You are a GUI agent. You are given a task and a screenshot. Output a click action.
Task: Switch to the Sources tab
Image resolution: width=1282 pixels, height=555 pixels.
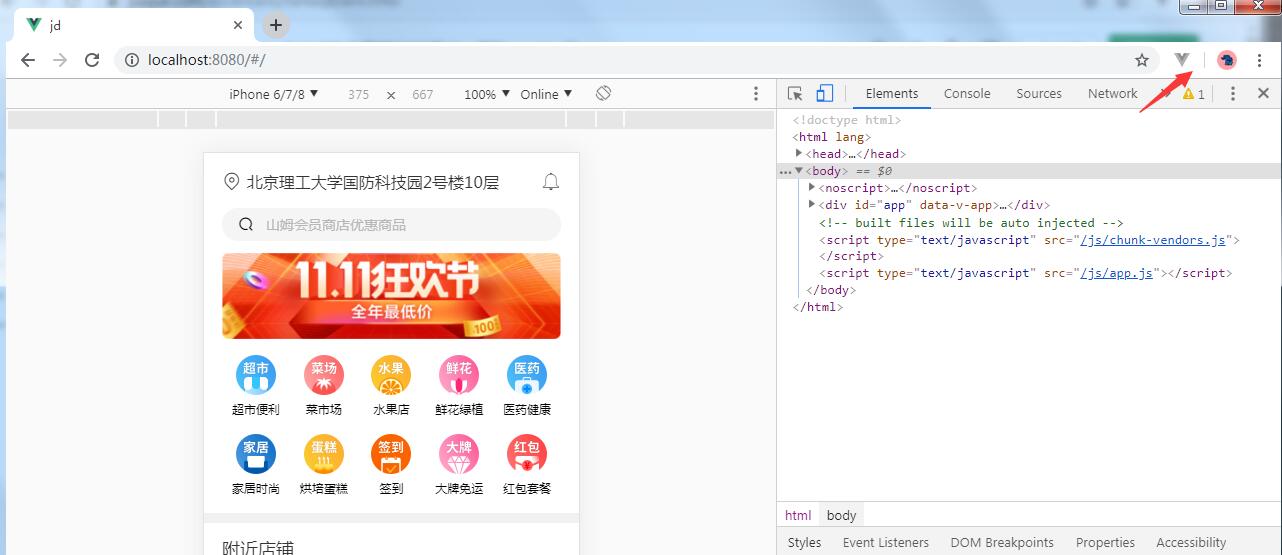tap(1039, 93)
